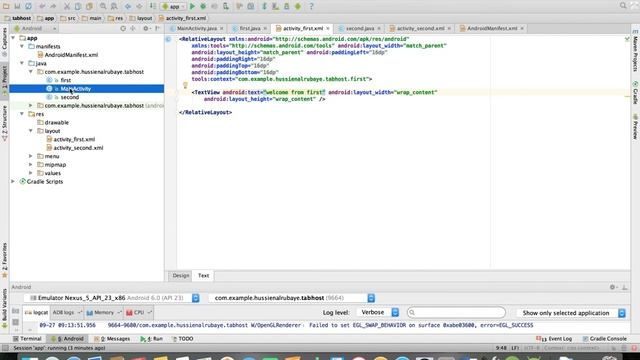Click the Make Project icon
The height and width of the screenshot is (360, 640).
point(153,6)
